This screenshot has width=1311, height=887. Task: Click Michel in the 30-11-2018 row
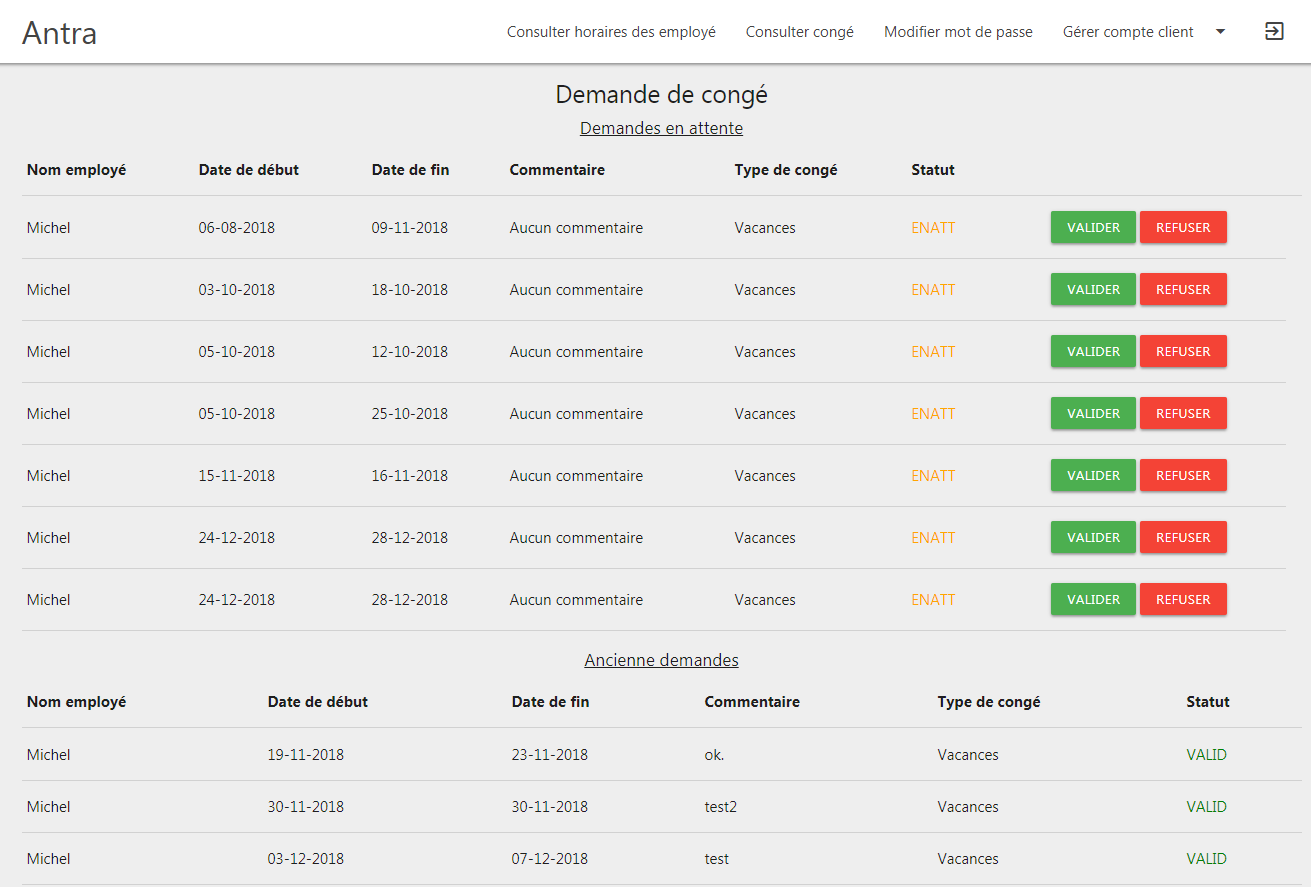tap(49, 807)
